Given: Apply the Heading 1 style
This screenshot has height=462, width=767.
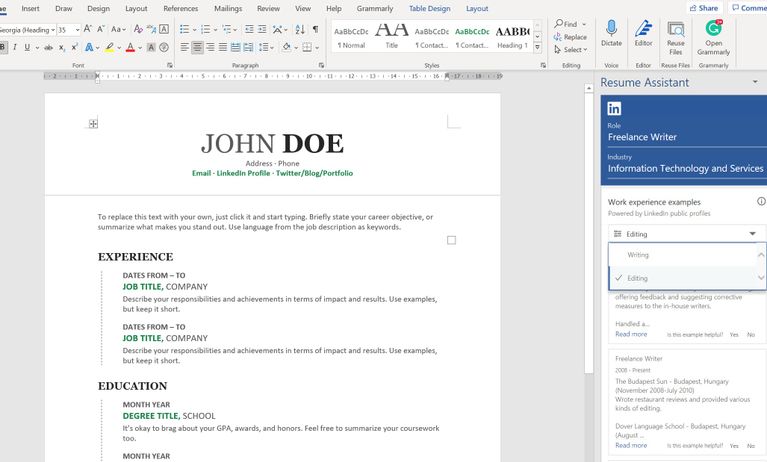Looking at the screenshot, I should pos(512,35).
